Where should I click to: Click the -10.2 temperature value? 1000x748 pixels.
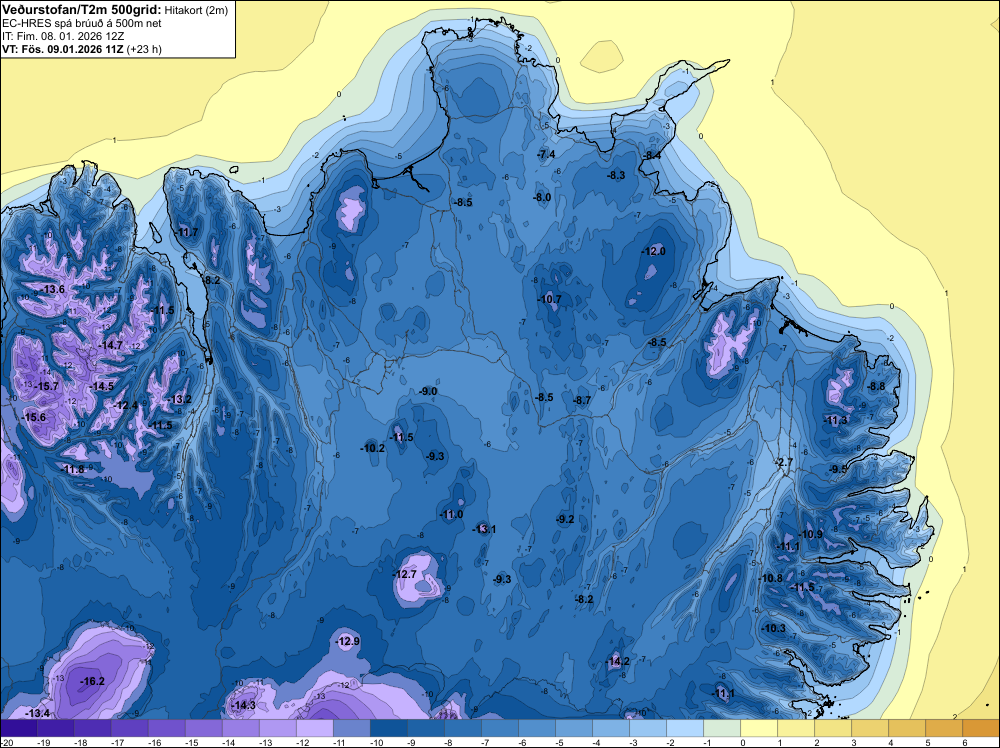(x=372, y=448)
